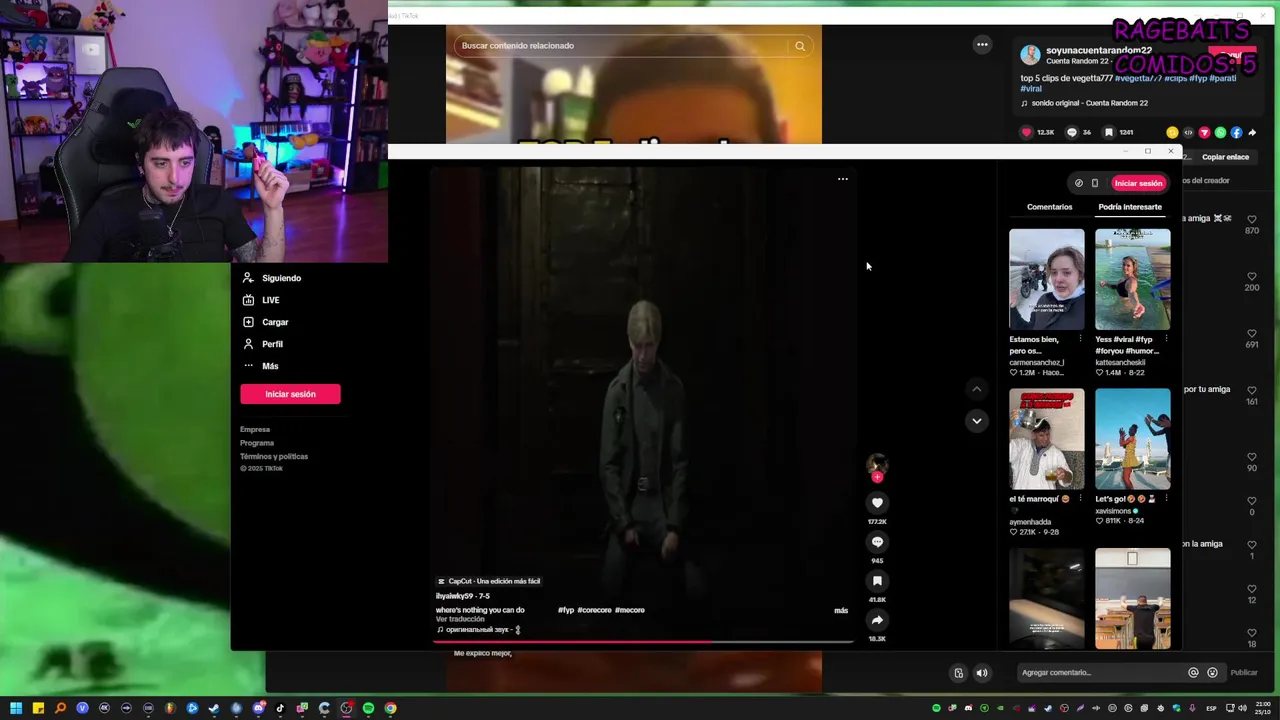Open three-dot menu of the back video
The height and width of the screenshot is (720, 1280).
point(982,44)
